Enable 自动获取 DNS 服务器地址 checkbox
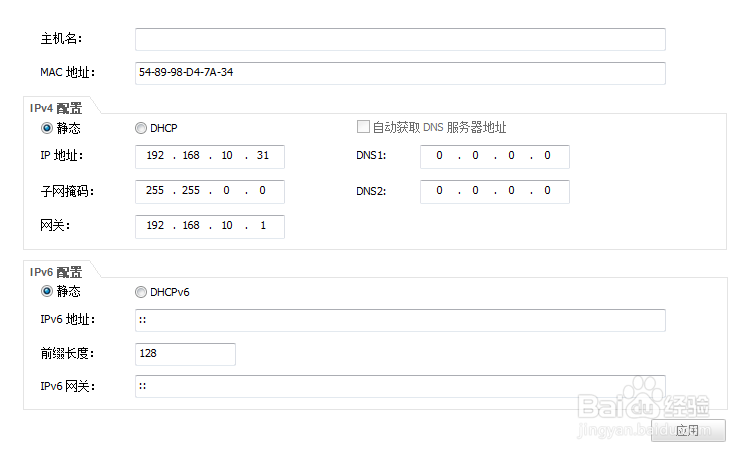753x456 pixels. (364, 128)
